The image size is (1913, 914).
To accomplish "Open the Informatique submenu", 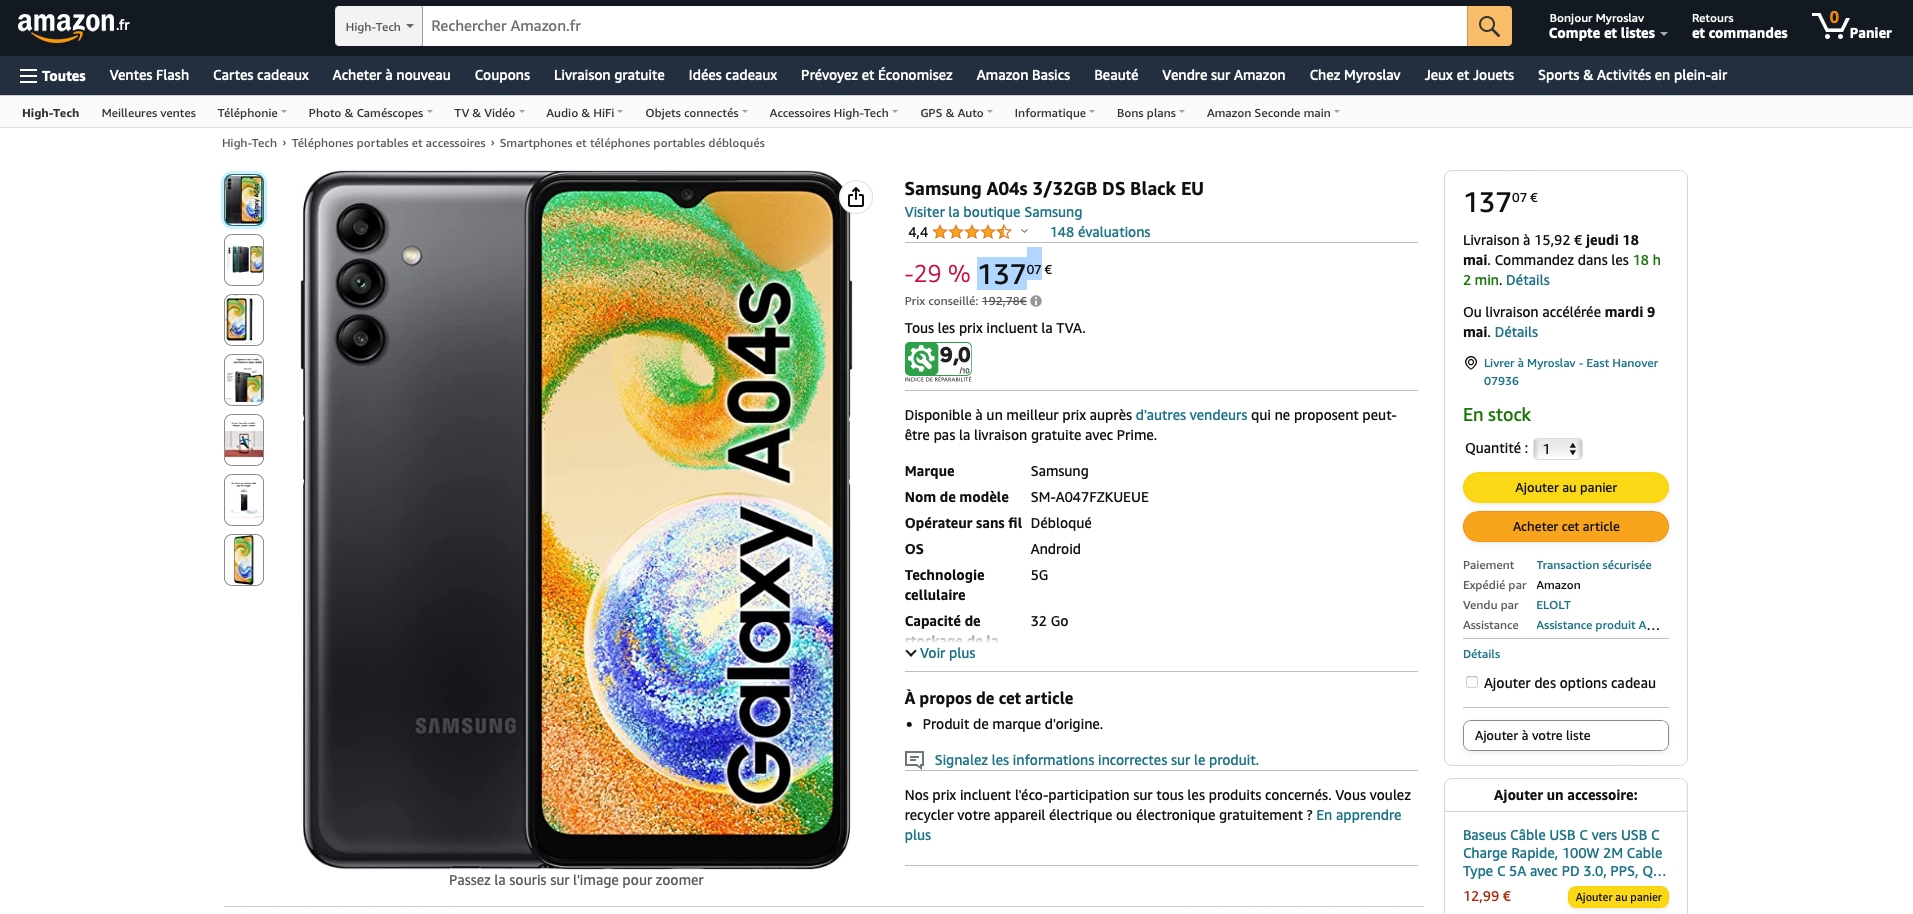I will pyautogui.click(x=1055, y=113).
